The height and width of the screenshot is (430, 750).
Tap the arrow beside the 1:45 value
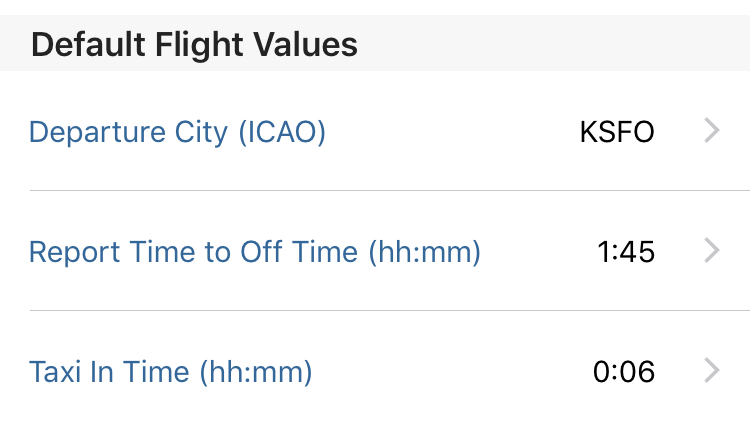pyautogui.click(x=712, y=251)
